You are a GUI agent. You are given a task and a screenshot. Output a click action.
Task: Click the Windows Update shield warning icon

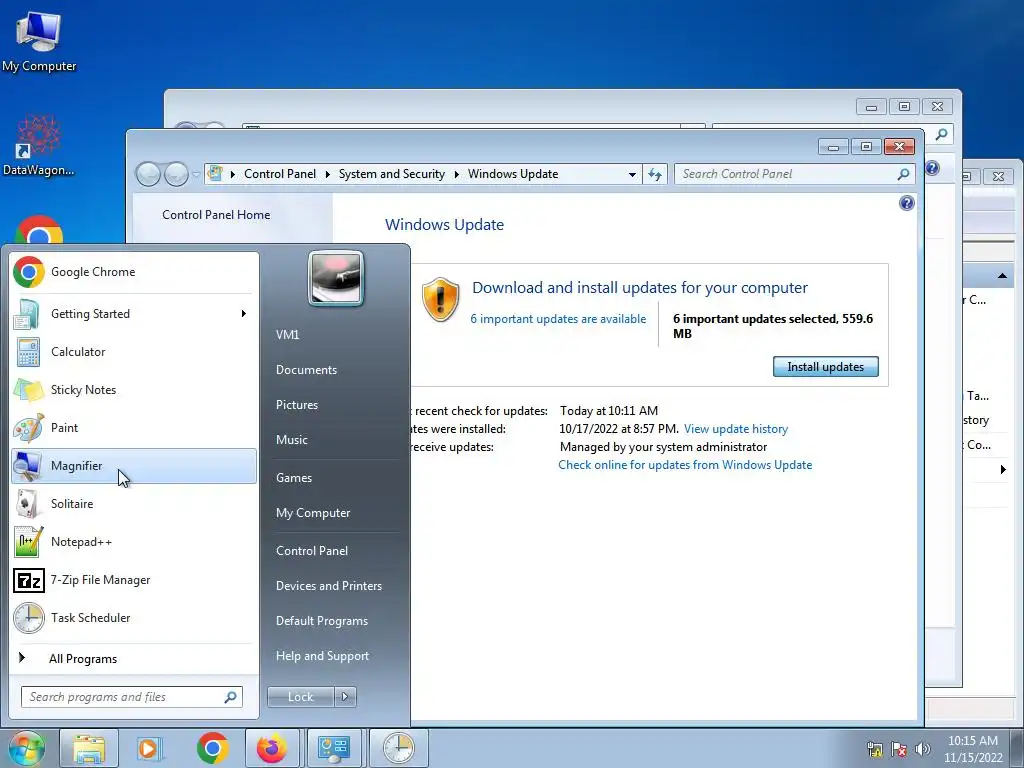pyautogui.click(x=441, y=299)
